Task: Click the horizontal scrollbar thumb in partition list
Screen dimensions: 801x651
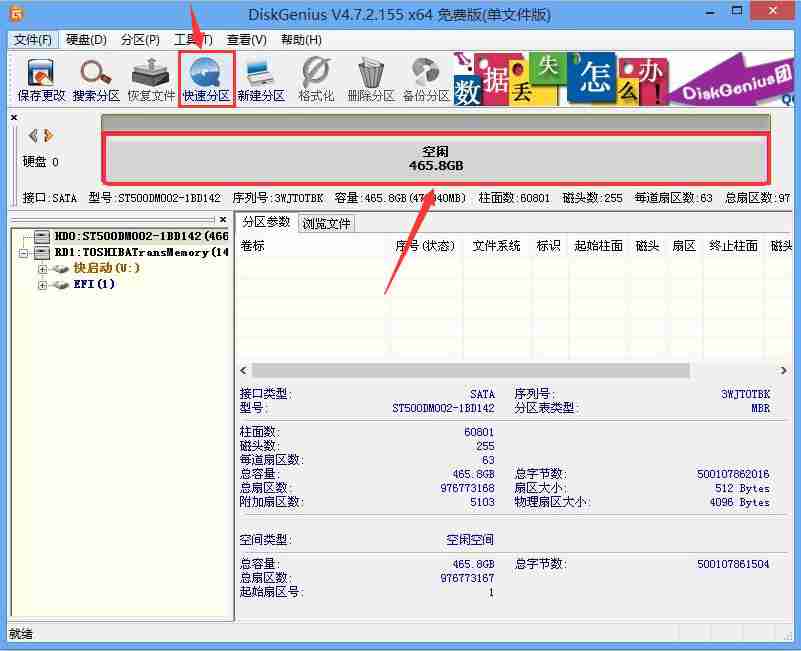Action: pos(470,370)
